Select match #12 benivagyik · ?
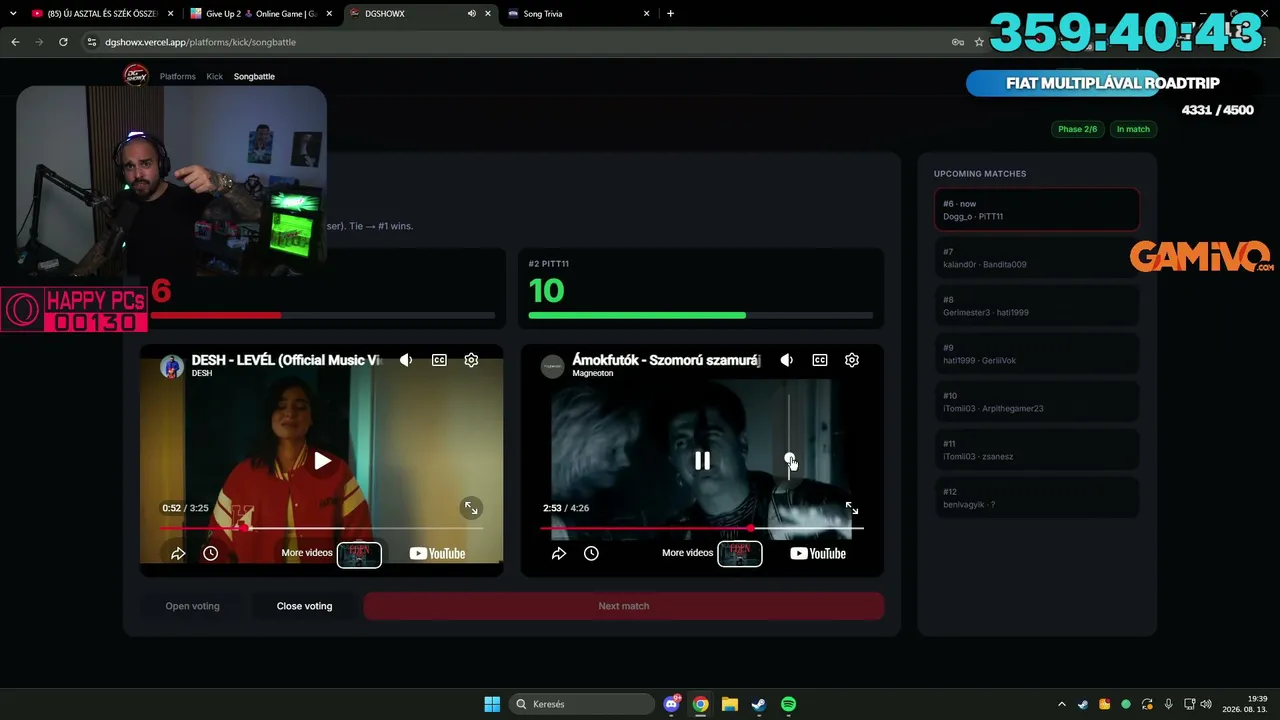The height and width of the screenshot is (720, 1280). pyautogui.click(x=1037, y=498)
